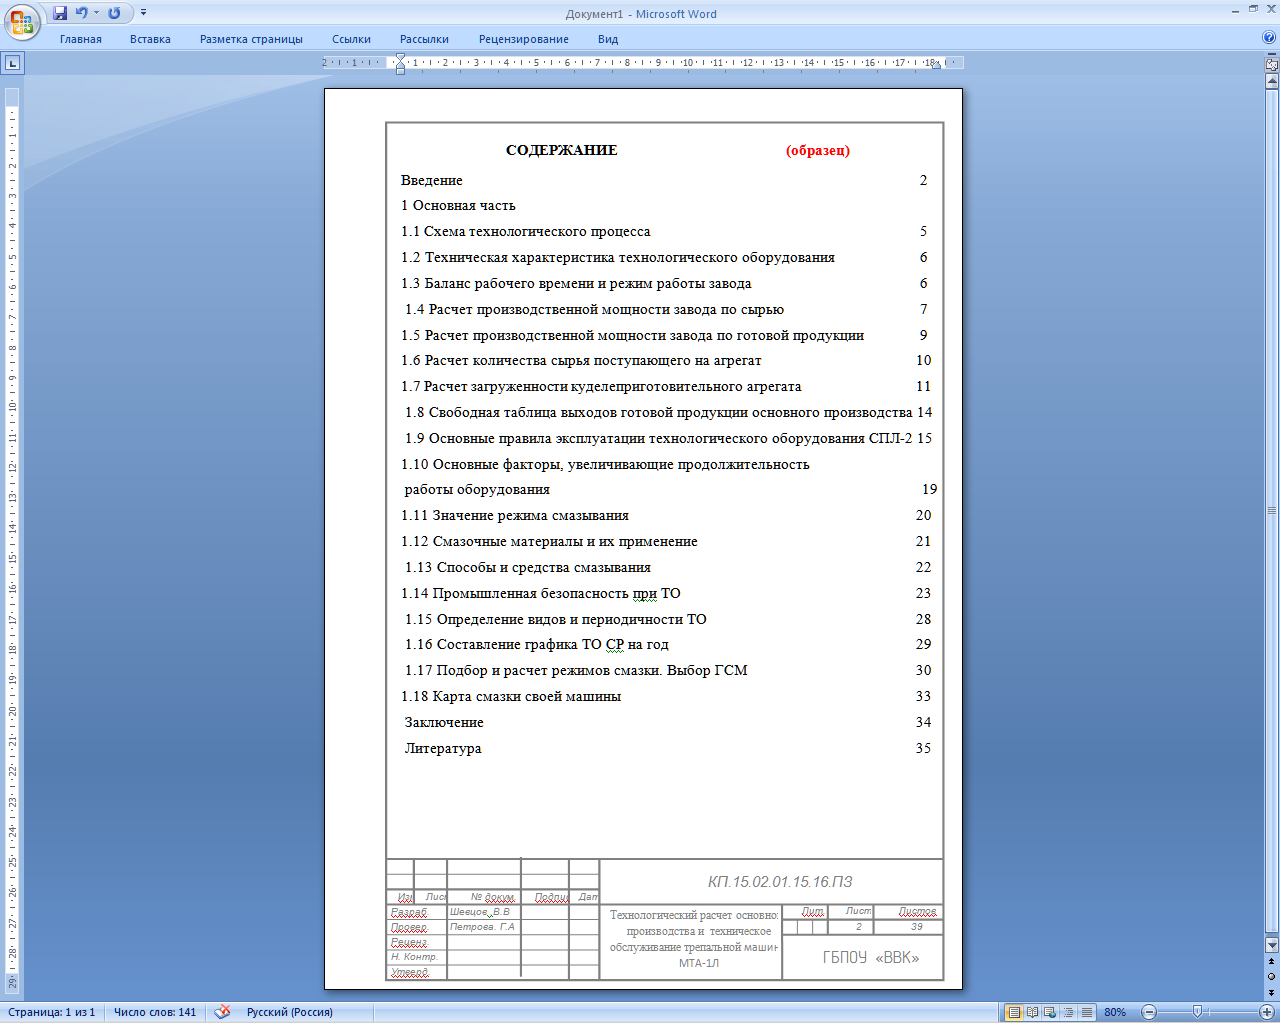This screenshot has height=1024, width=1280.
Task: Click the Заключение line
Action: coord(444,722)
